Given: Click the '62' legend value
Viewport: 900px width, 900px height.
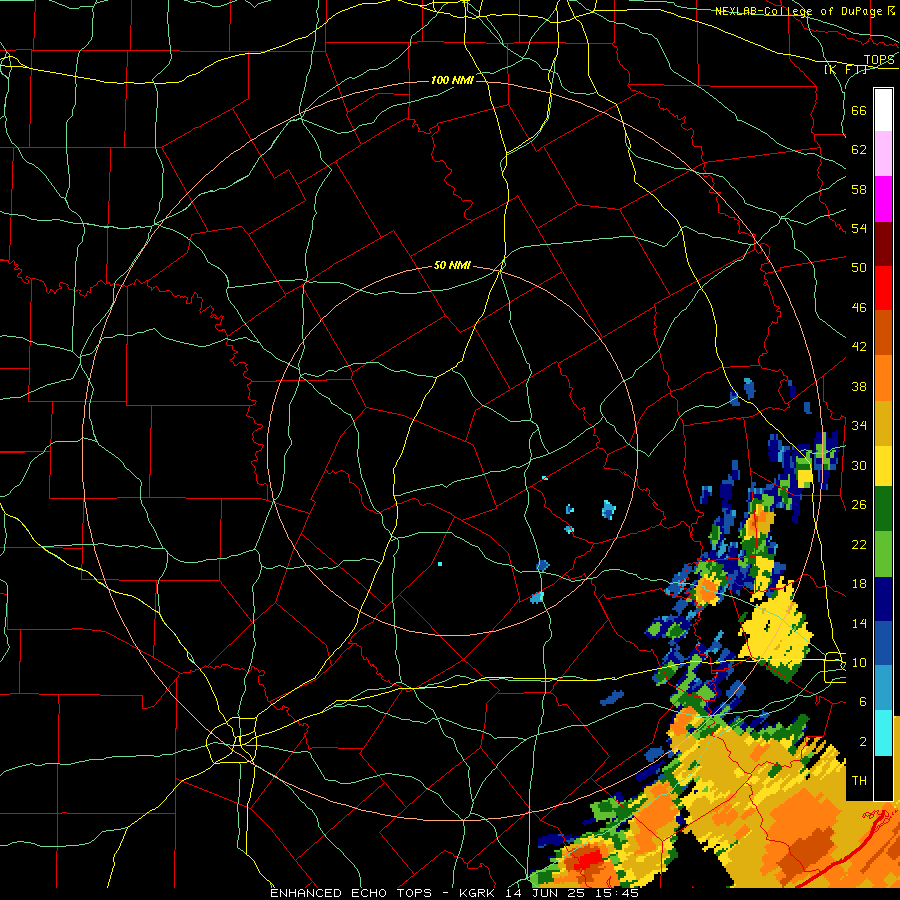Looking at the screenshot, I should pyautogui.click(x=859, y=150).
